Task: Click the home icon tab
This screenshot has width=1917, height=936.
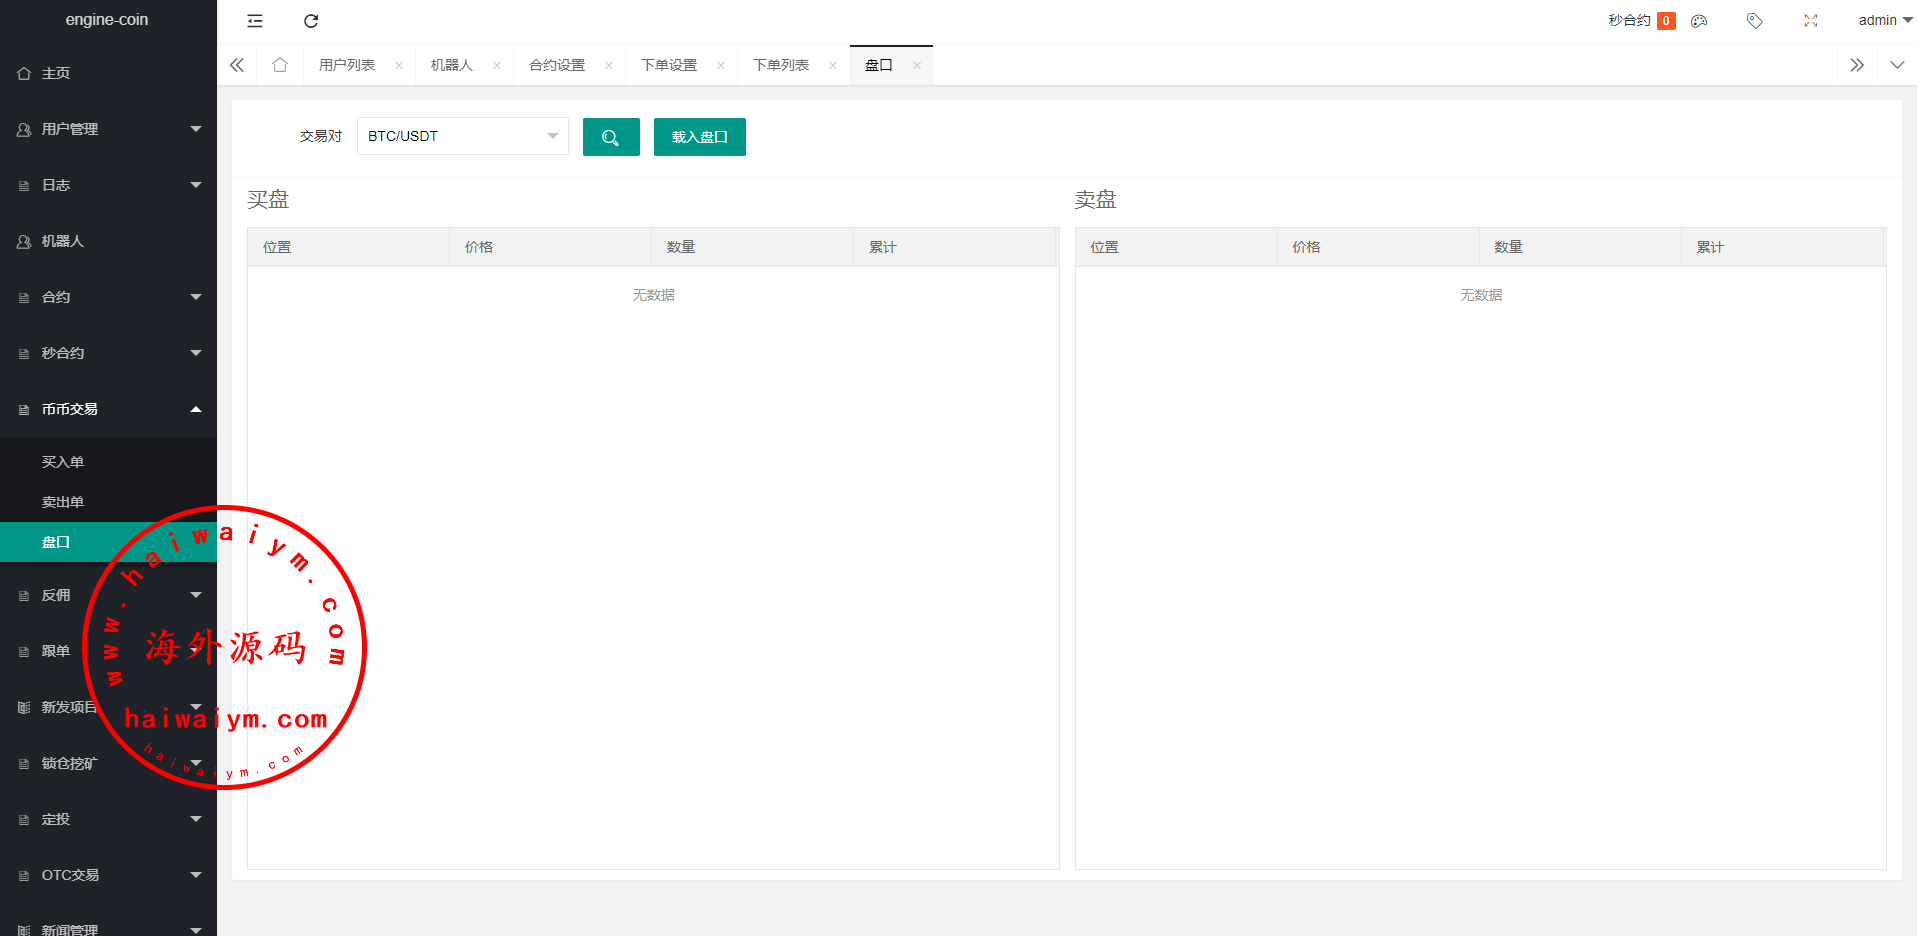Action: coord(280,65)
